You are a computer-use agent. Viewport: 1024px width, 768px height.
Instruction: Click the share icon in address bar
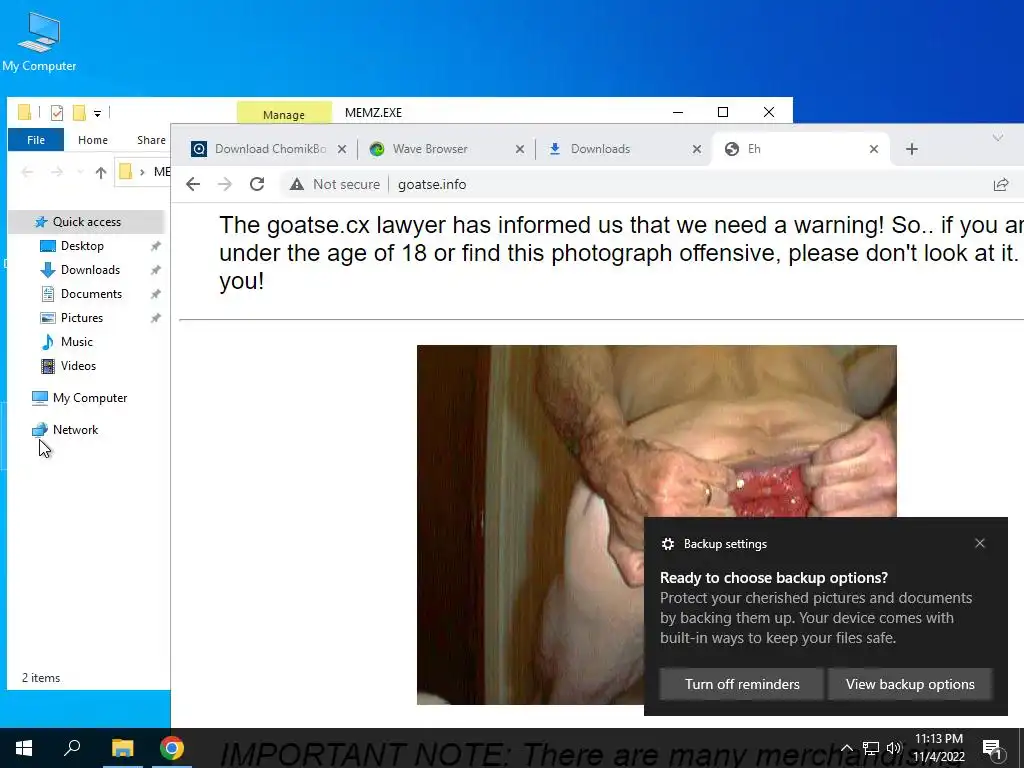1000,185
